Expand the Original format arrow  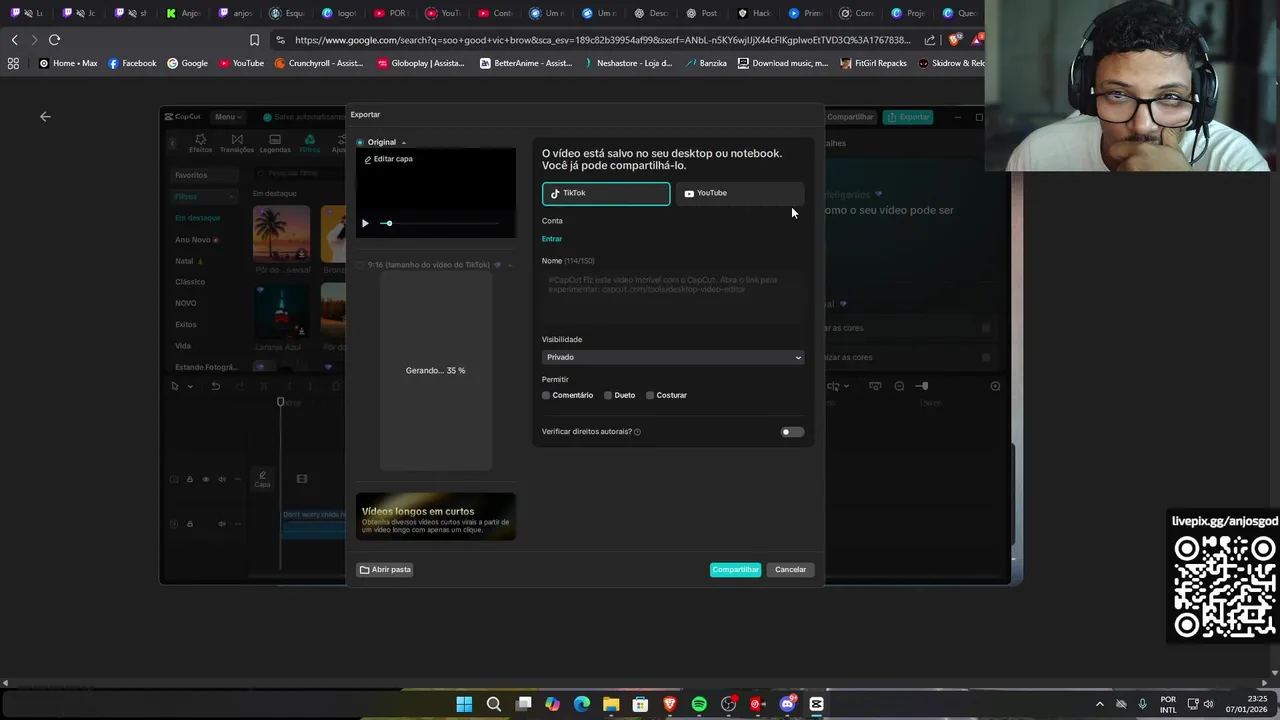[x=403, y=143]
